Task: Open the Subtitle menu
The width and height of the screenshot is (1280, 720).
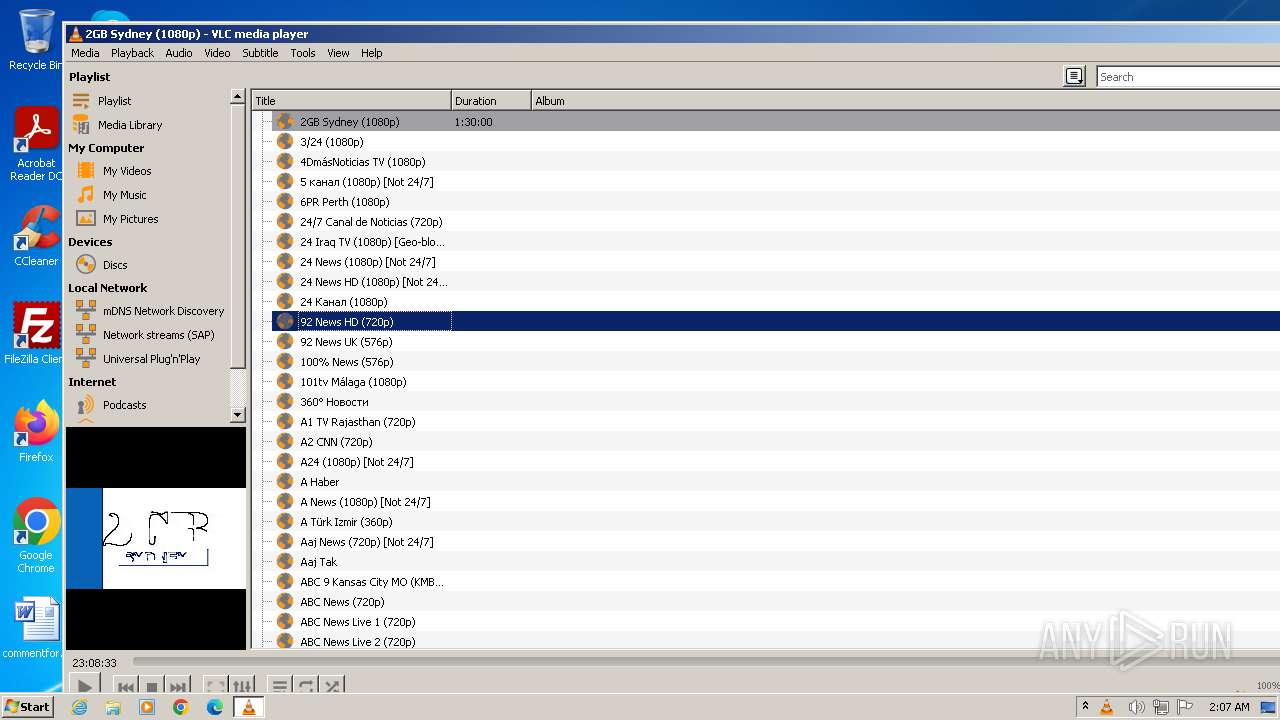Action: click(x=260, y=53)
